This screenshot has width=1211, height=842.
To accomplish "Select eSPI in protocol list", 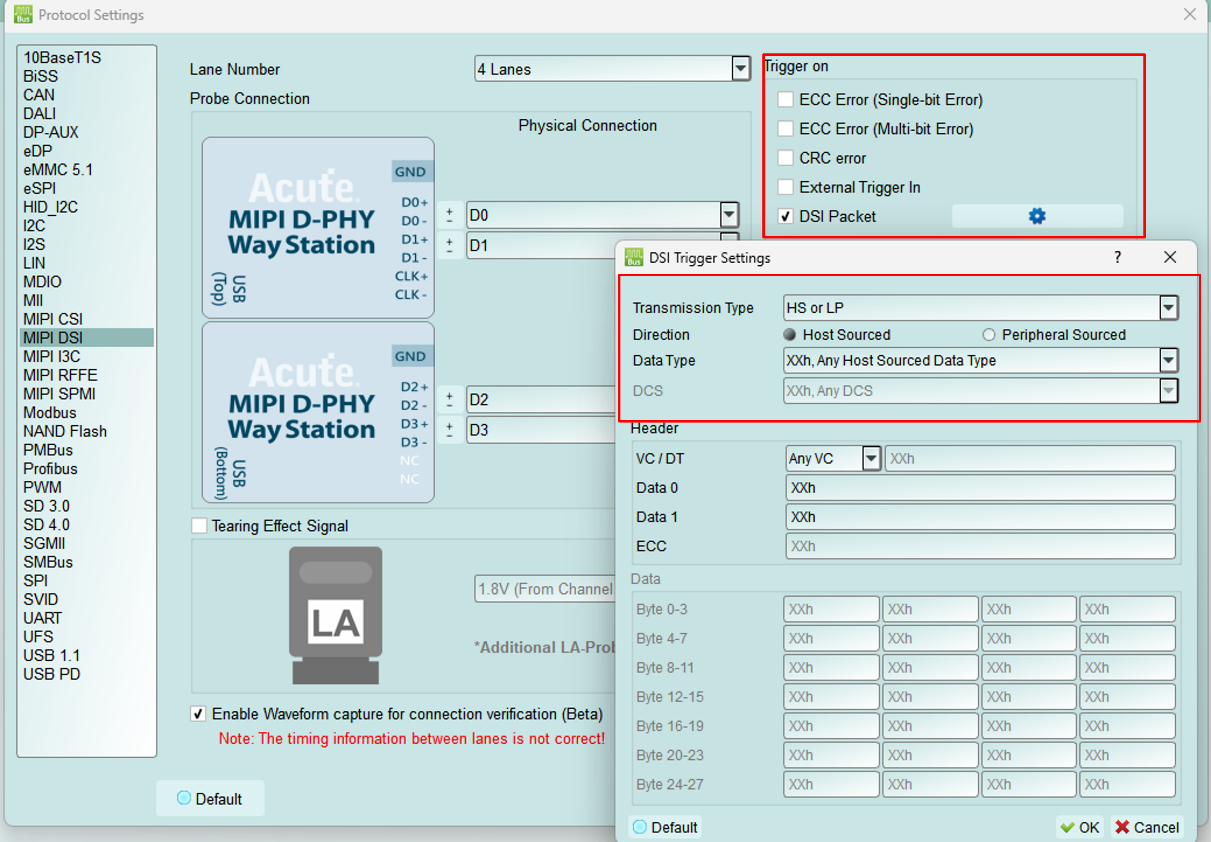I will [40, 188].
